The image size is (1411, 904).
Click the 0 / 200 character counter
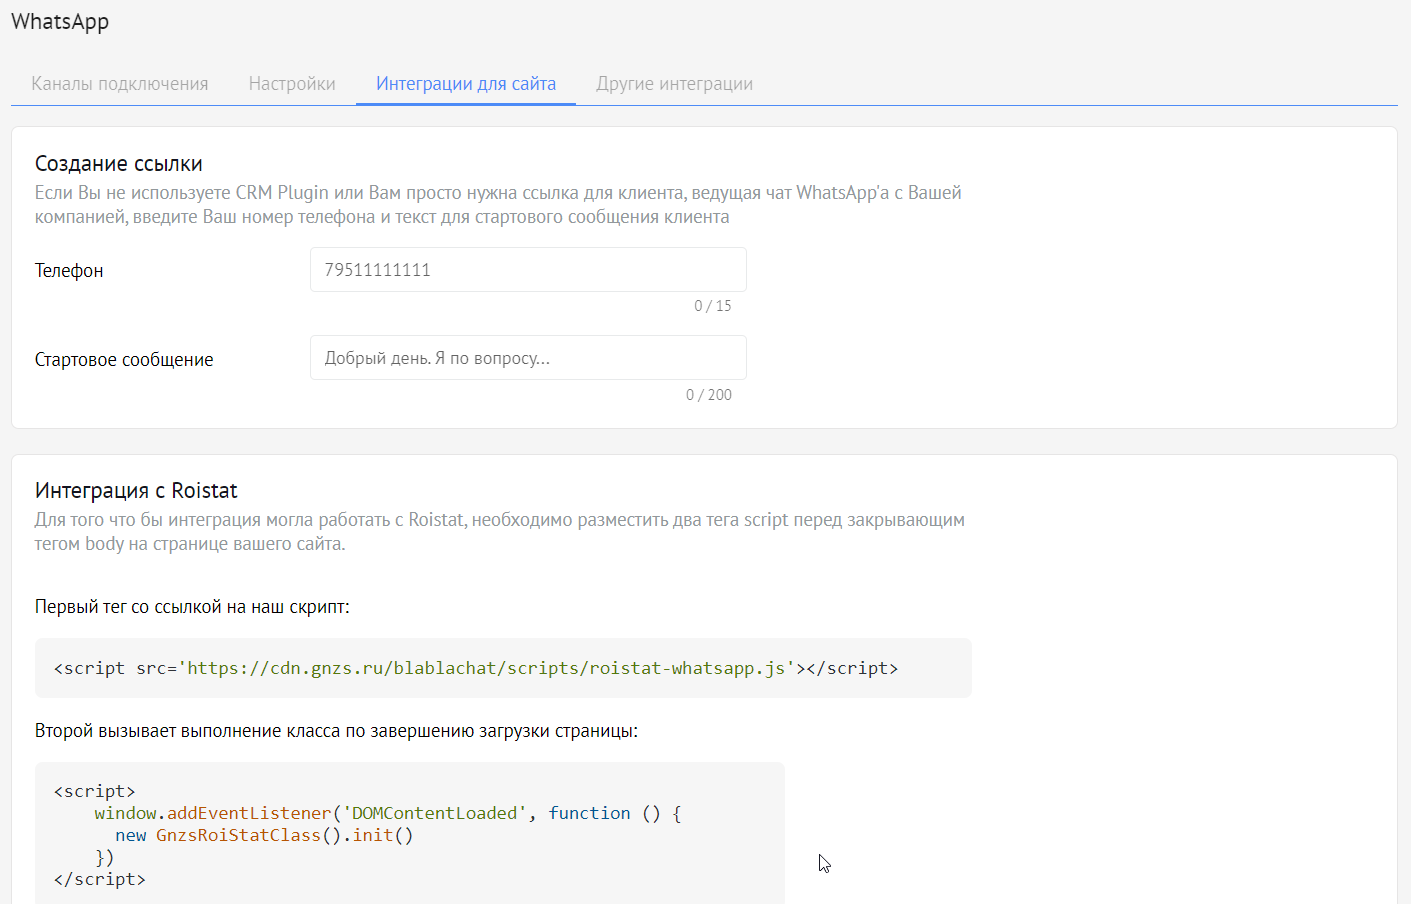pos(709,395)
